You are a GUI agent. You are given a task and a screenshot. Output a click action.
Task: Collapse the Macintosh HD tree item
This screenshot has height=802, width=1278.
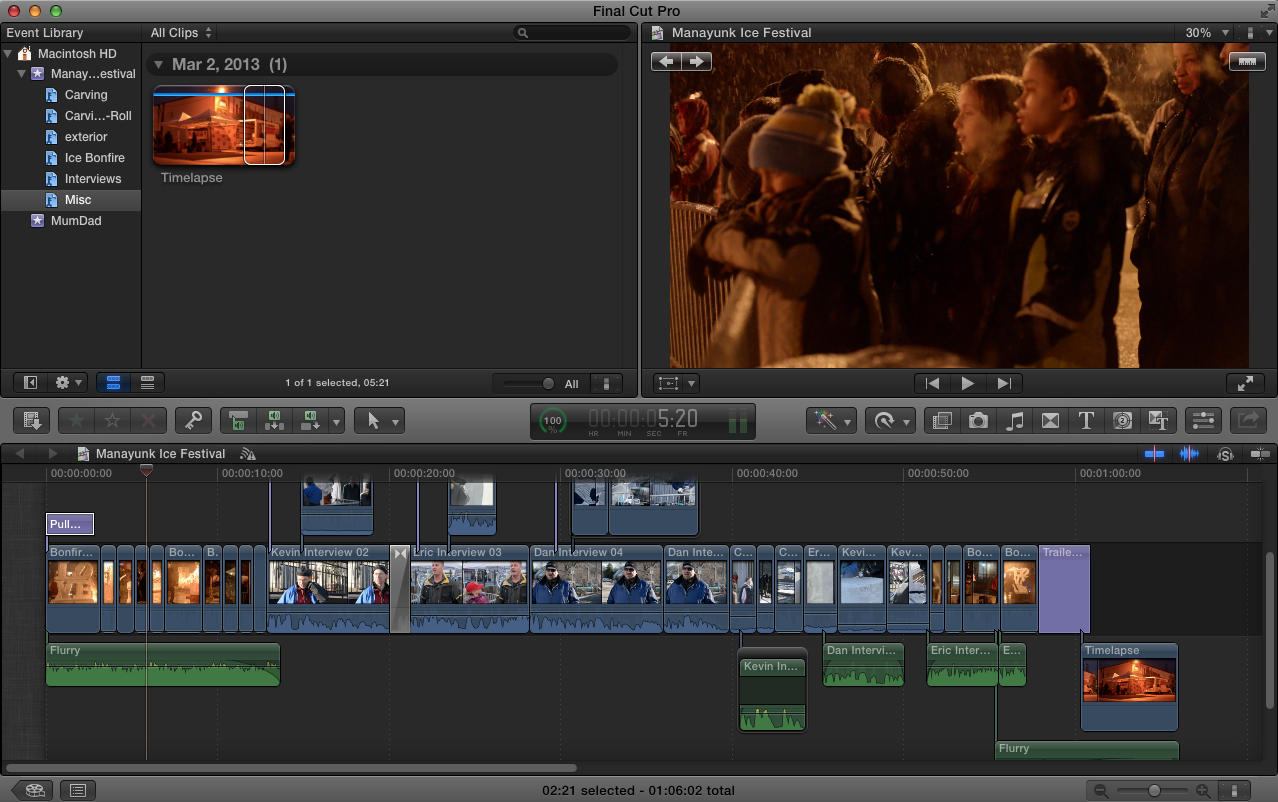tap(8, 53)
